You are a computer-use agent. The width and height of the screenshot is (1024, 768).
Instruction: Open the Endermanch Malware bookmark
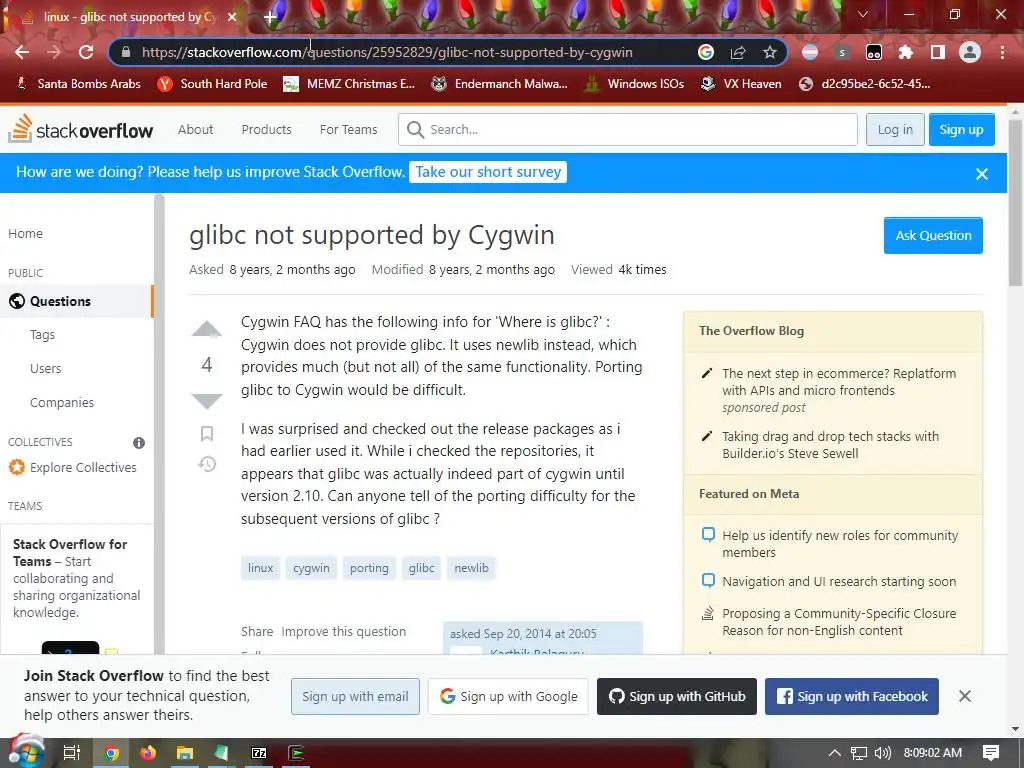pyautogui.click(x=500, y=84)
